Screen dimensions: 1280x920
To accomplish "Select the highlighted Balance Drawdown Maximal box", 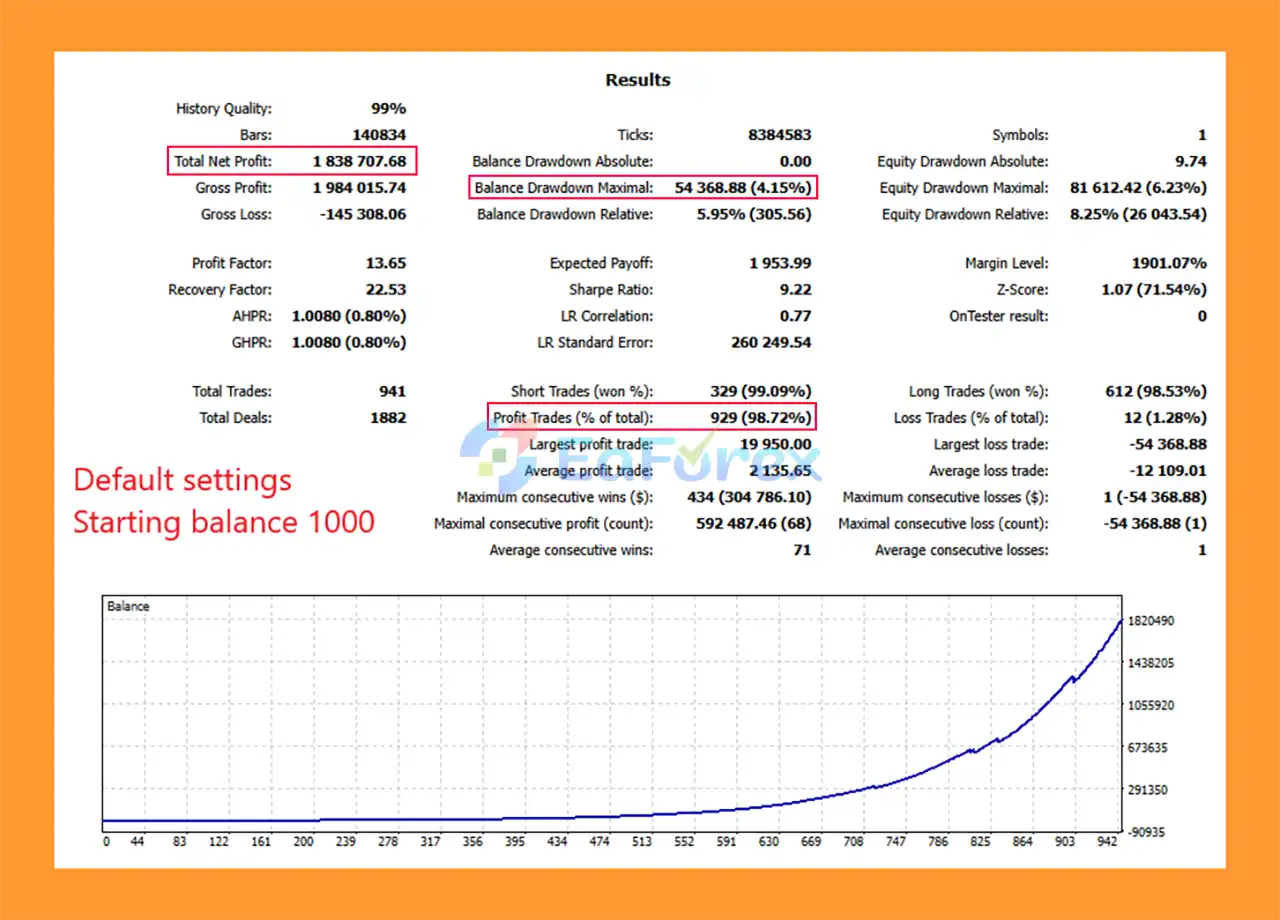I will coord(643,187).
